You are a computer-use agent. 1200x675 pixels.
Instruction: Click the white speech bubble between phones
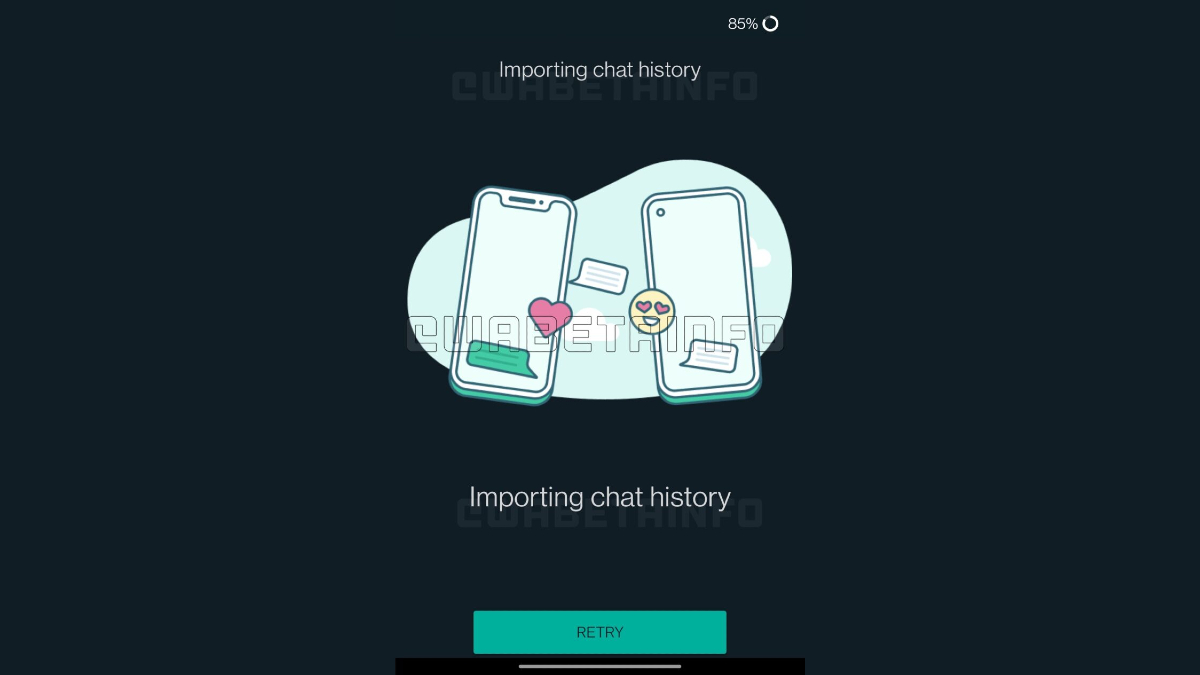click(x=599, y=276)
